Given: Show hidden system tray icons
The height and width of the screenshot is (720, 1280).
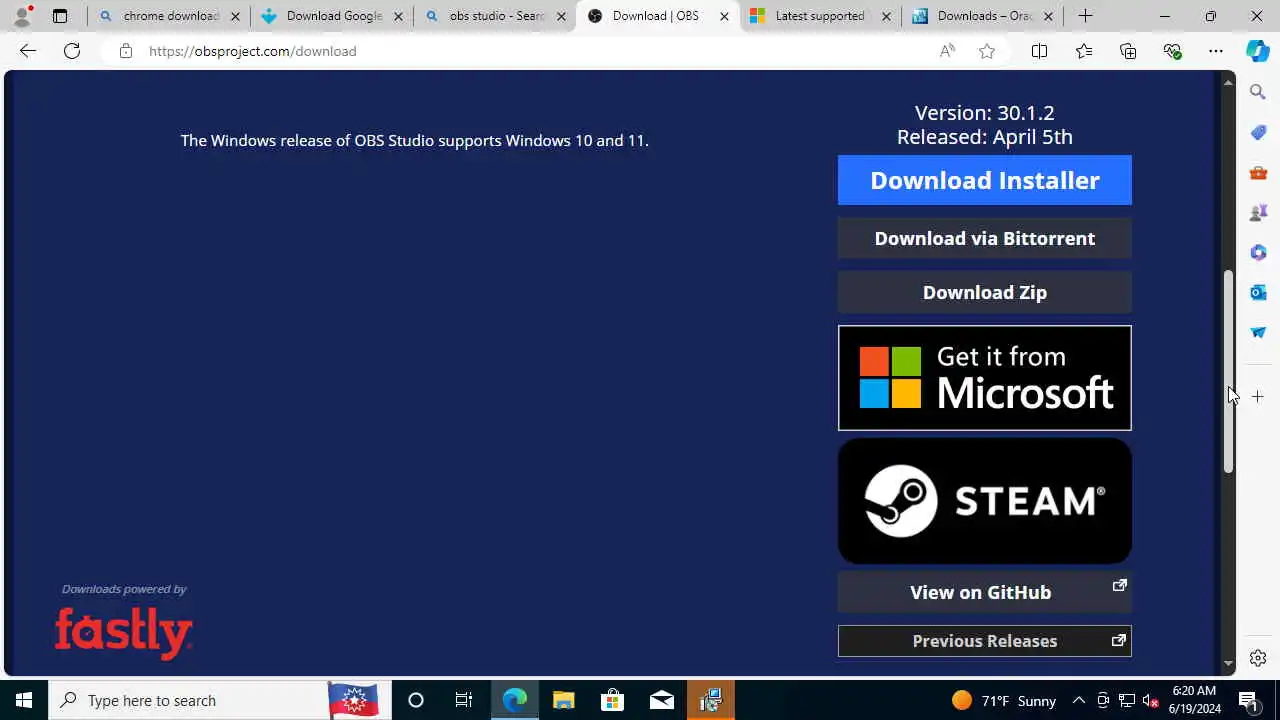Looking at the screenshot, I should [x=1079, y=700].
